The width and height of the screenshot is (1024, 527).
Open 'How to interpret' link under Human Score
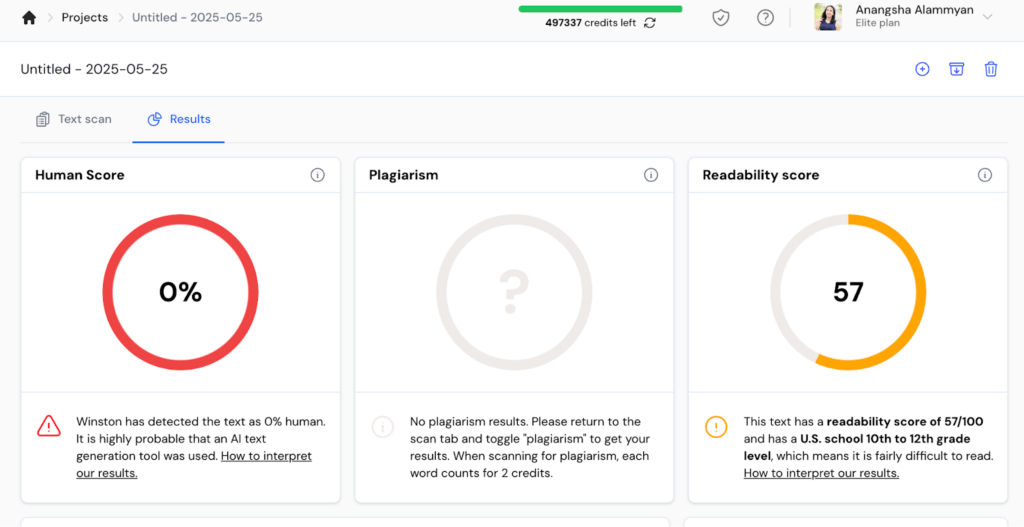(x=266, y=456)
